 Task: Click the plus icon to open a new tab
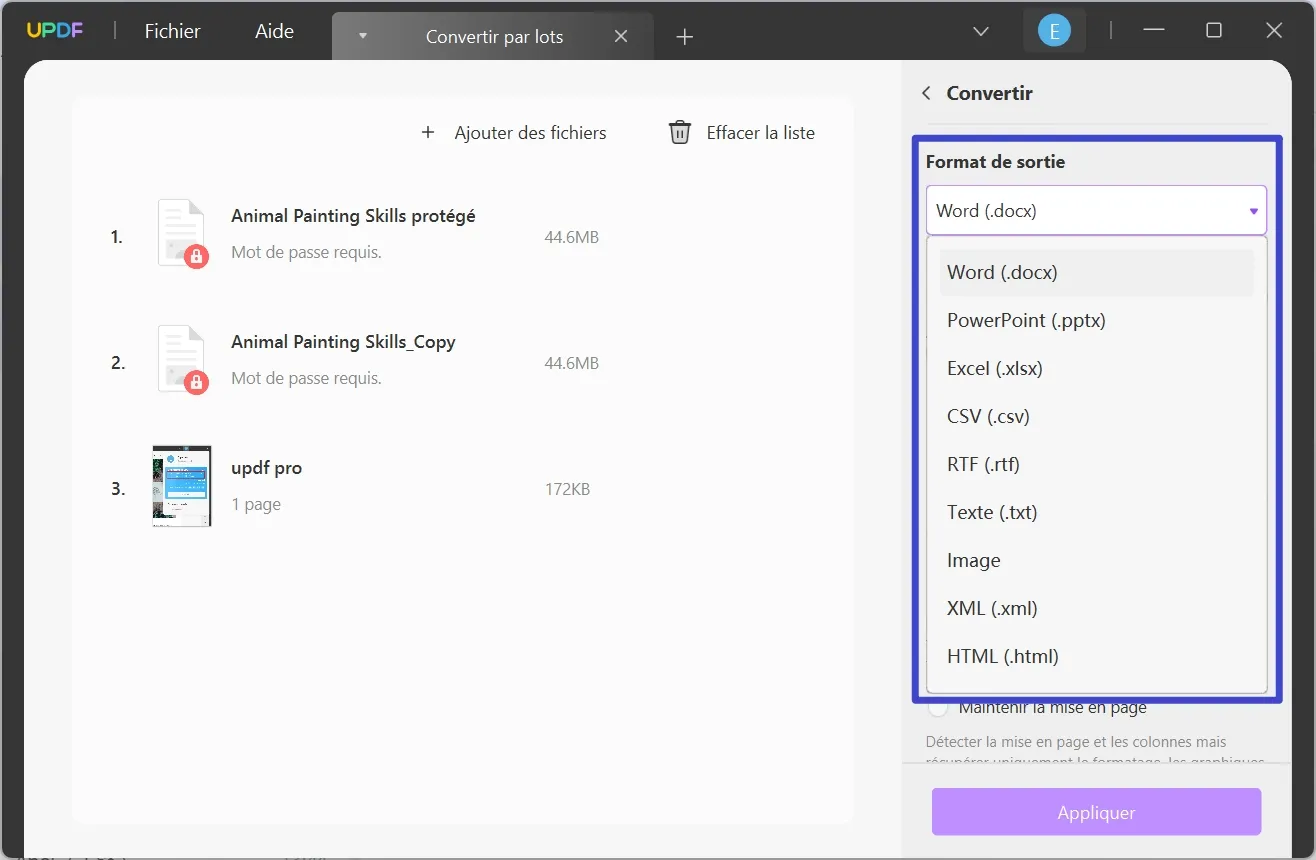click(x=684, y=36)
